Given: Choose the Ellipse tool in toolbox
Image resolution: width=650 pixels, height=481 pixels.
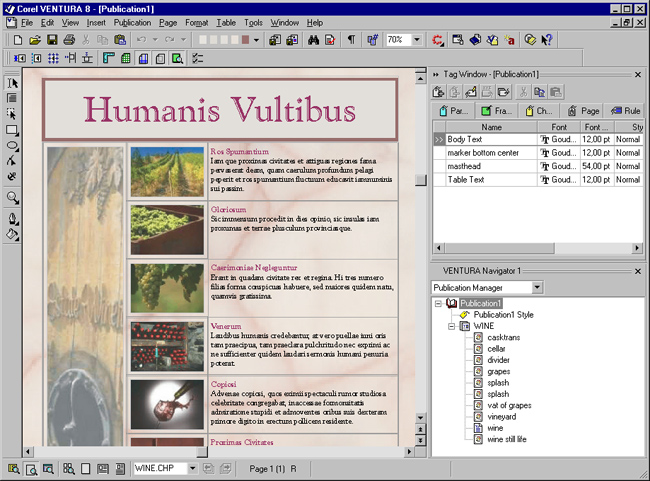Looking at the screenshot, I should (12, 146).
